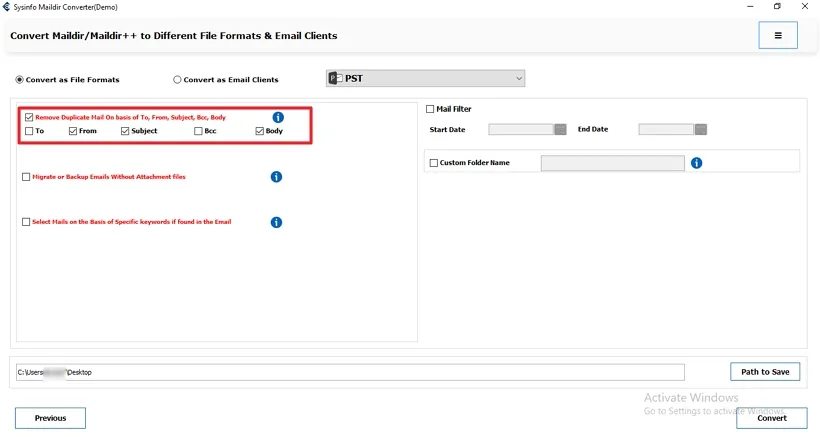This screenshot has width=820, height=437.
Task: Open the hamburger menu button
Action: [x=778, y=35]
